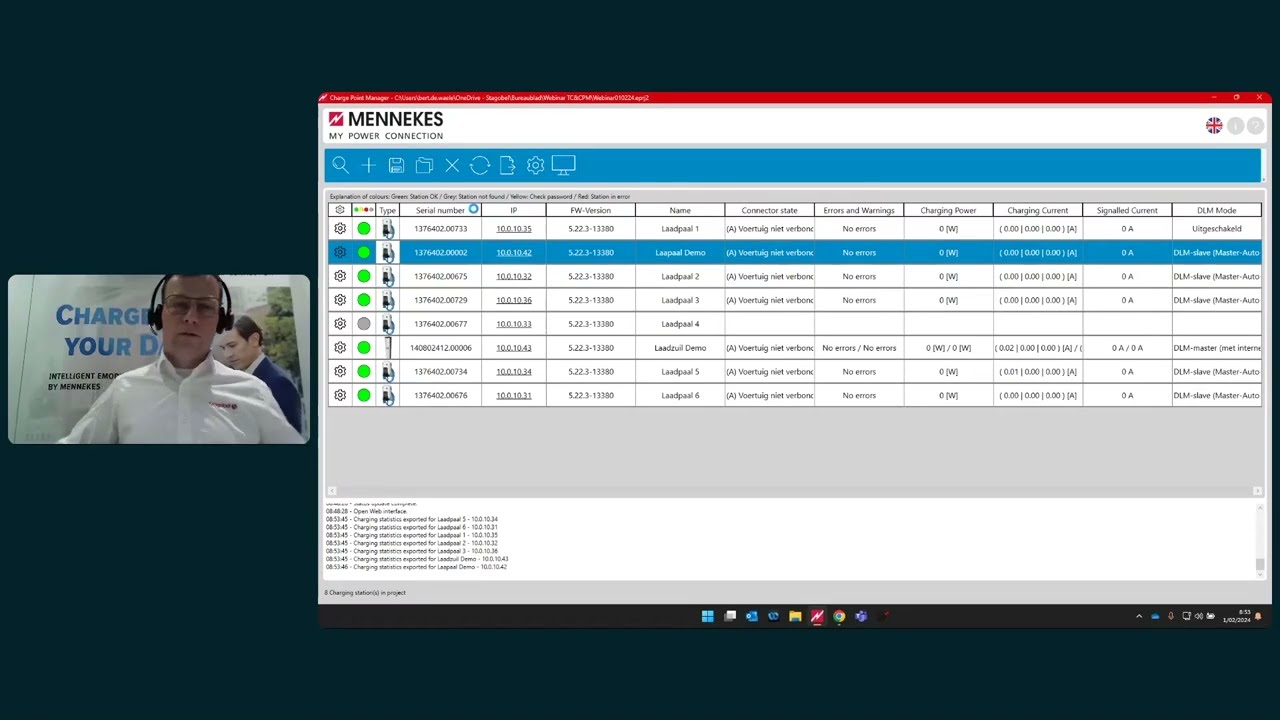Open IP link 10.0.10.35

click(x=514, y=229)
